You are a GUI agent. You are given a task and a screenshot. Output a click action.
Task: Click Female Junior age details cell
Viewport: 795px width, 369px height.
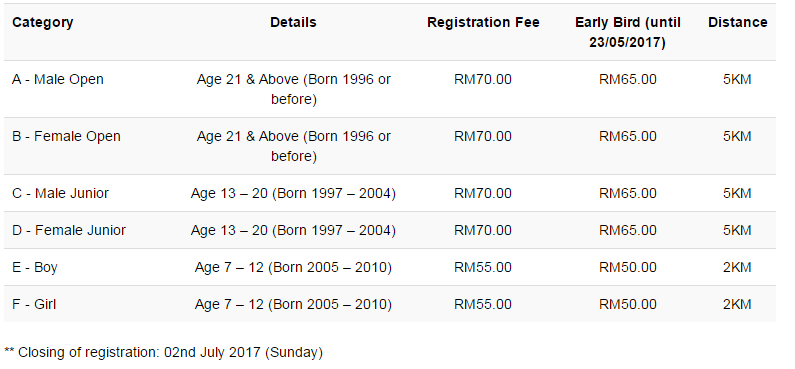point(293,231)
